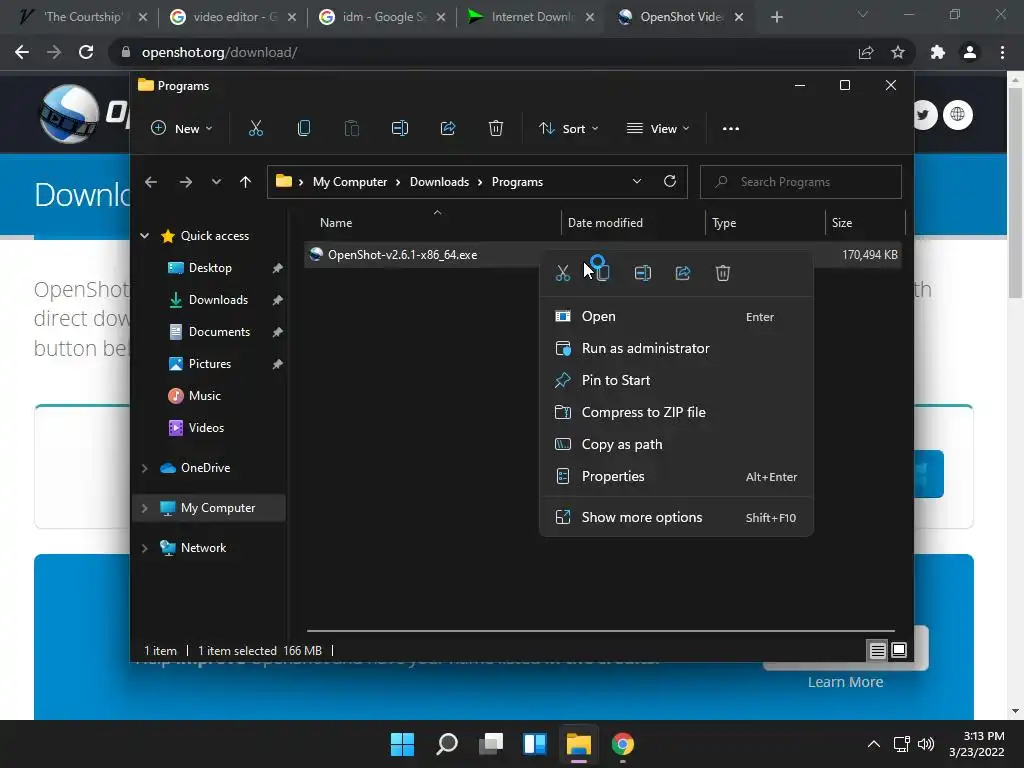
Task: Bookmark this page with star icon
Action: (898, 52)
